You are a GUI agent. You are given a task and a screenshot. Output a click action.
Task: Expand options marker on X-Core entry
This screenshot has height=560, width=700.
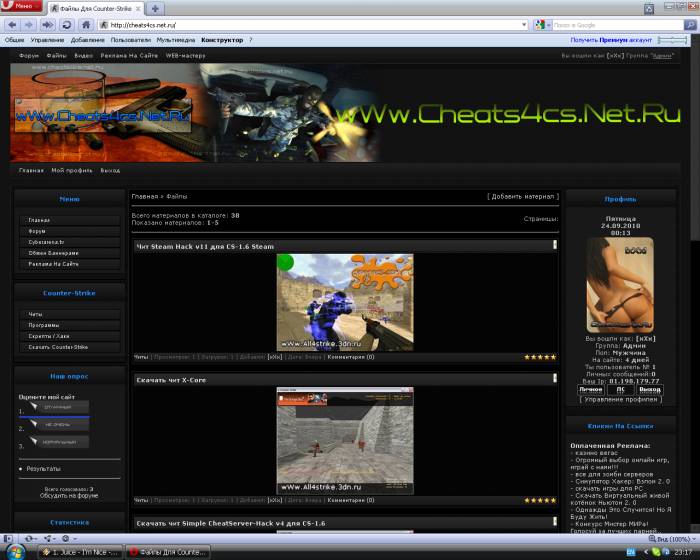tap(555, 378)
